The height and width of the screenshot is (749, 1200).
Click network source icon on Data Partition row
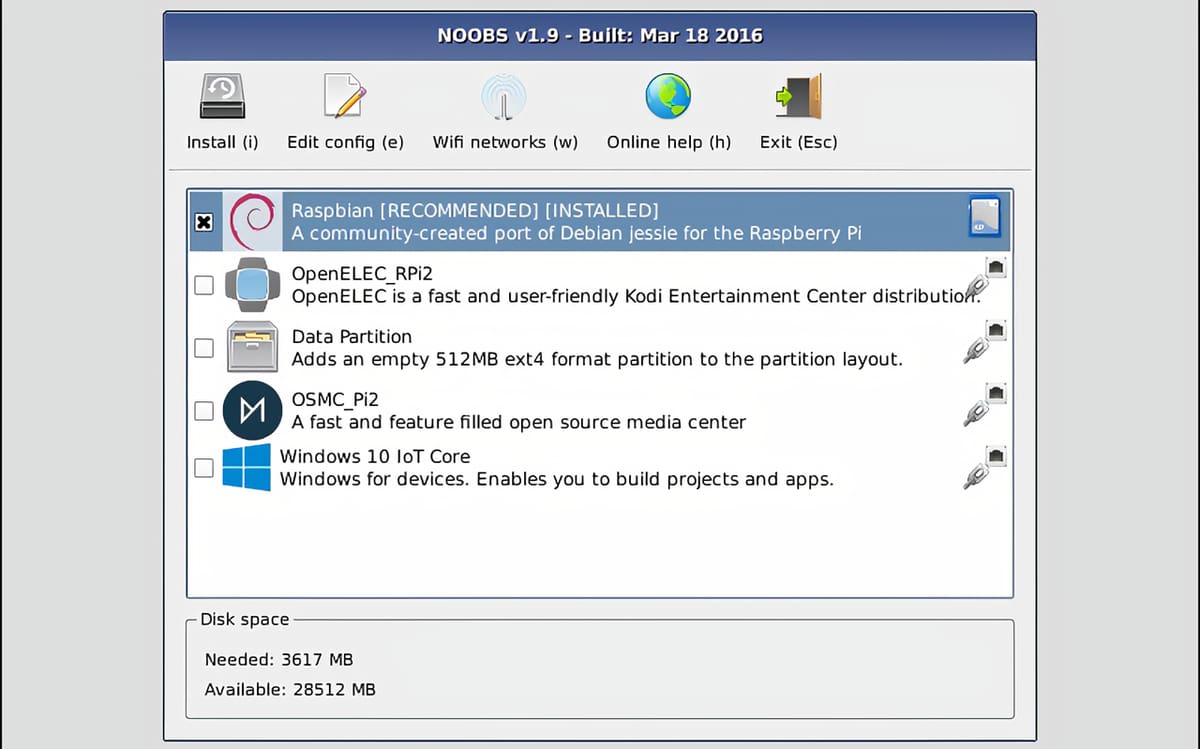tap(986, 342)
